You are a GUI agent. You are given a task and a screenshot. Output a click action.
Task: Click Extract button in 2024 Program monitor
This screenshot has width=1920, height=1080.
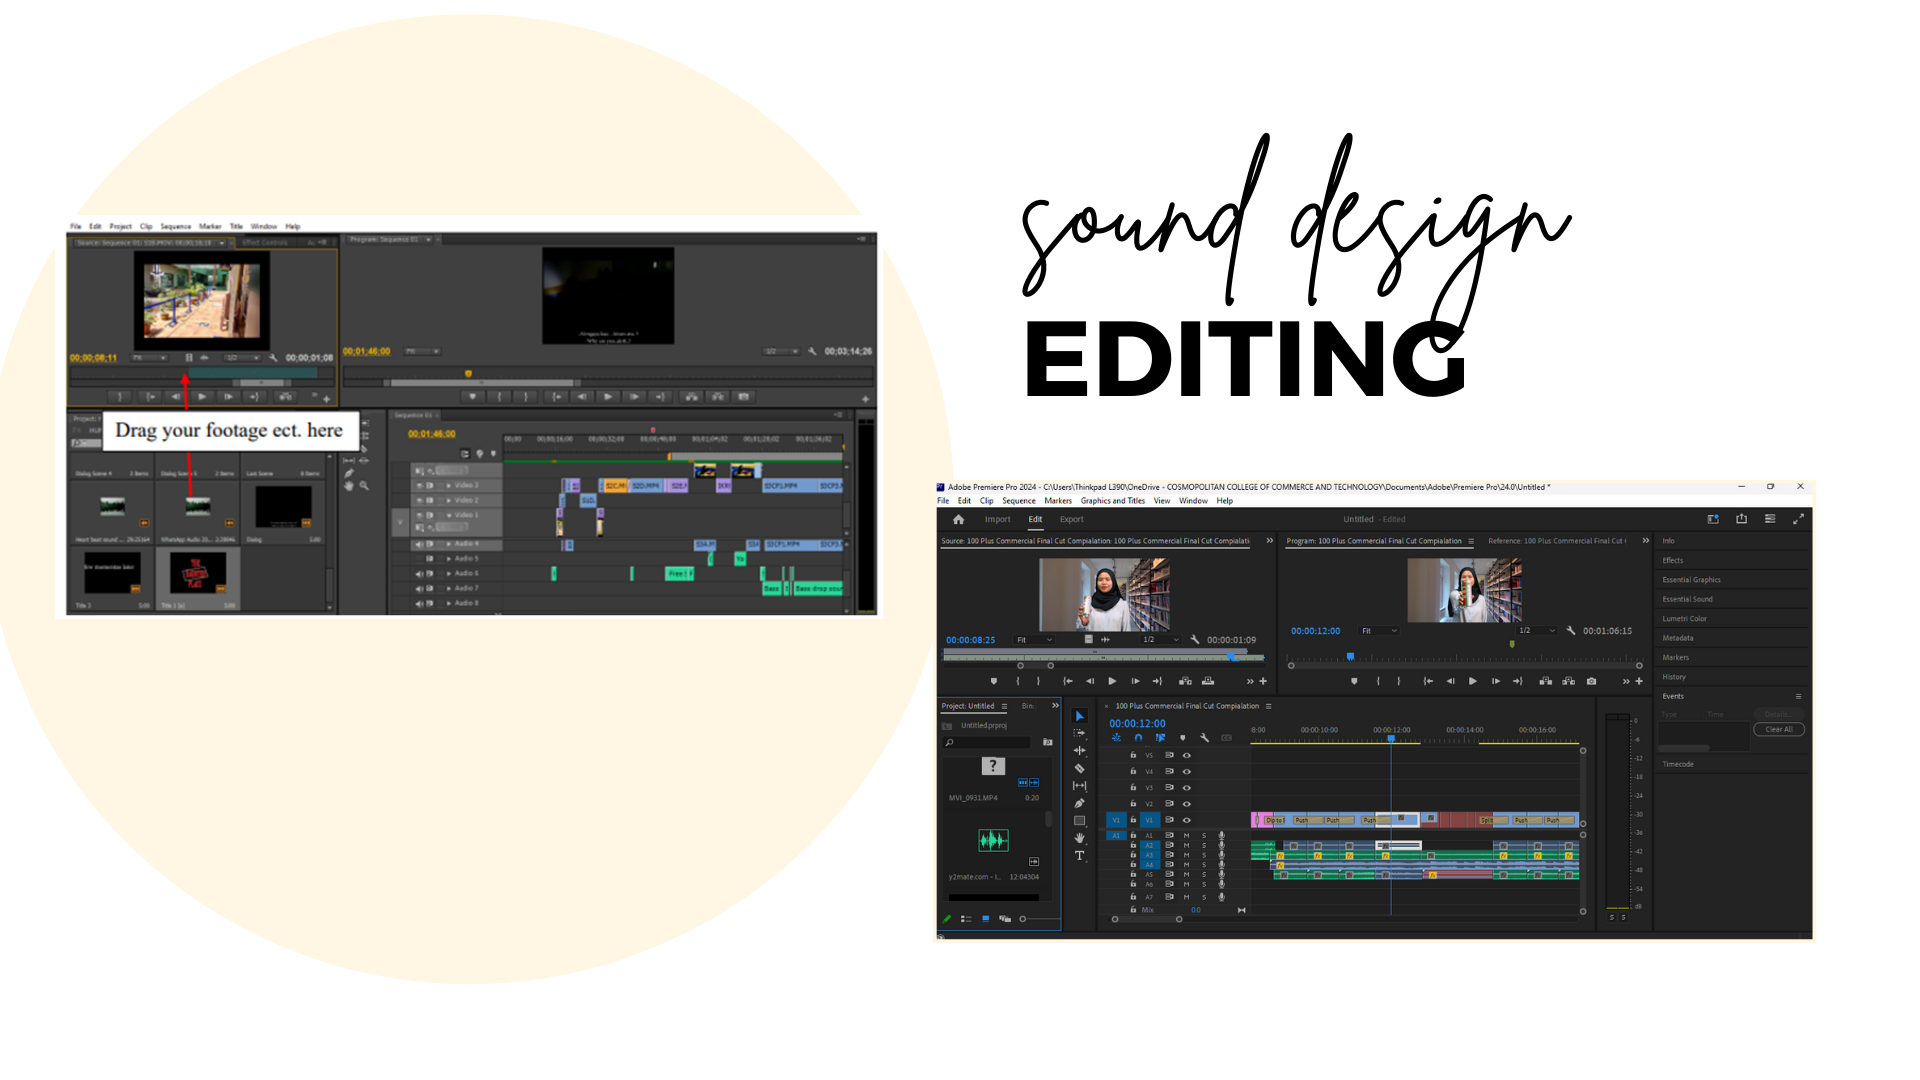coord(1568,681)
